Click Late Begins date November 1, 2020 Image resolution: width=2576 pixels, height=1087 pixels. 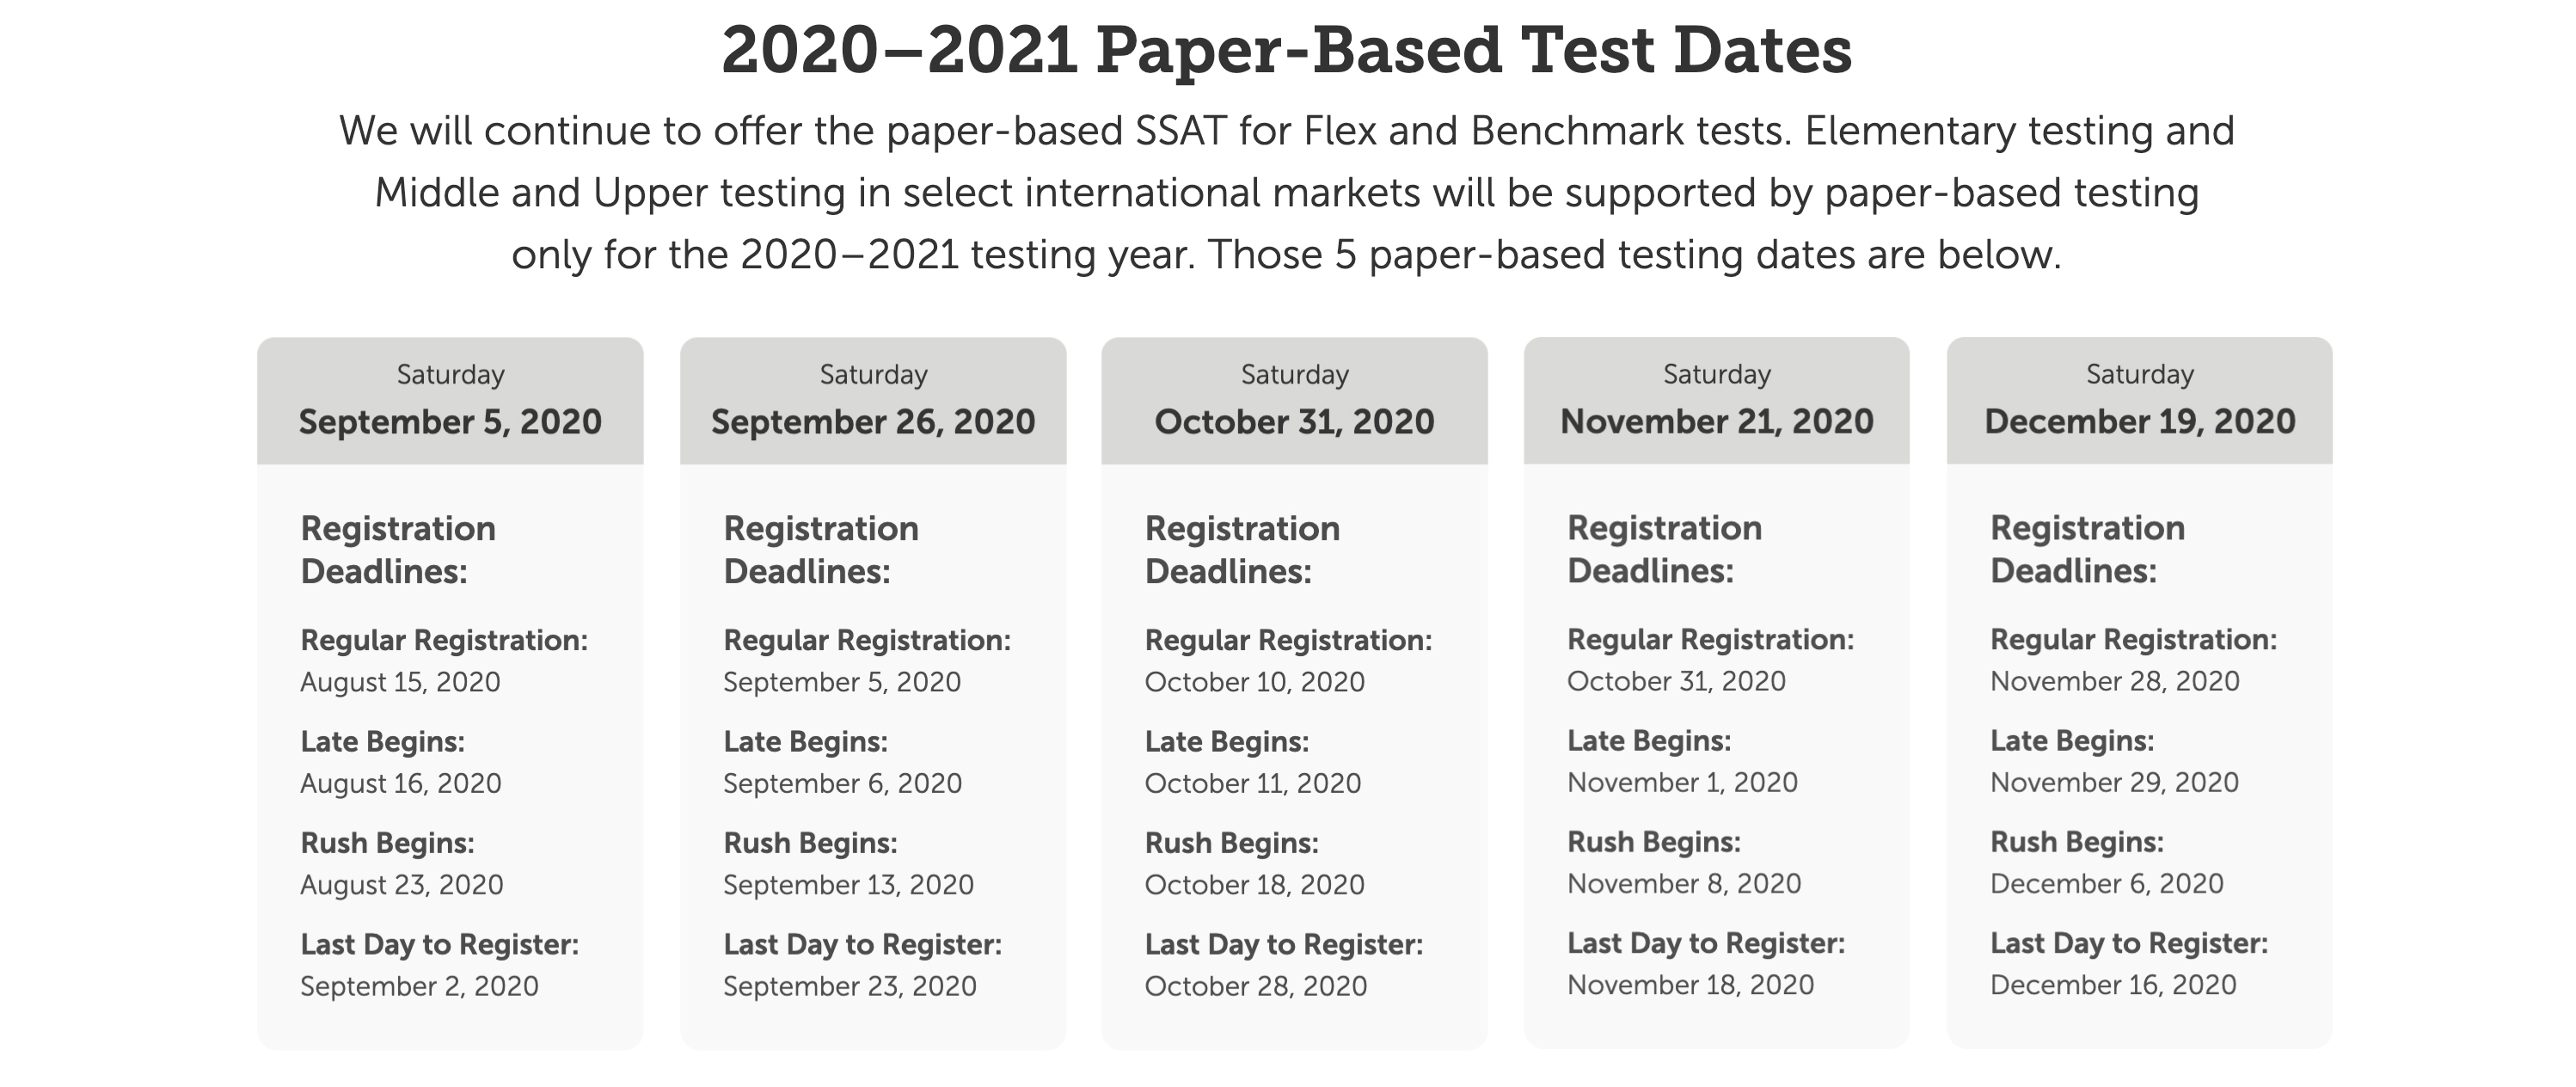point(1682,782)
